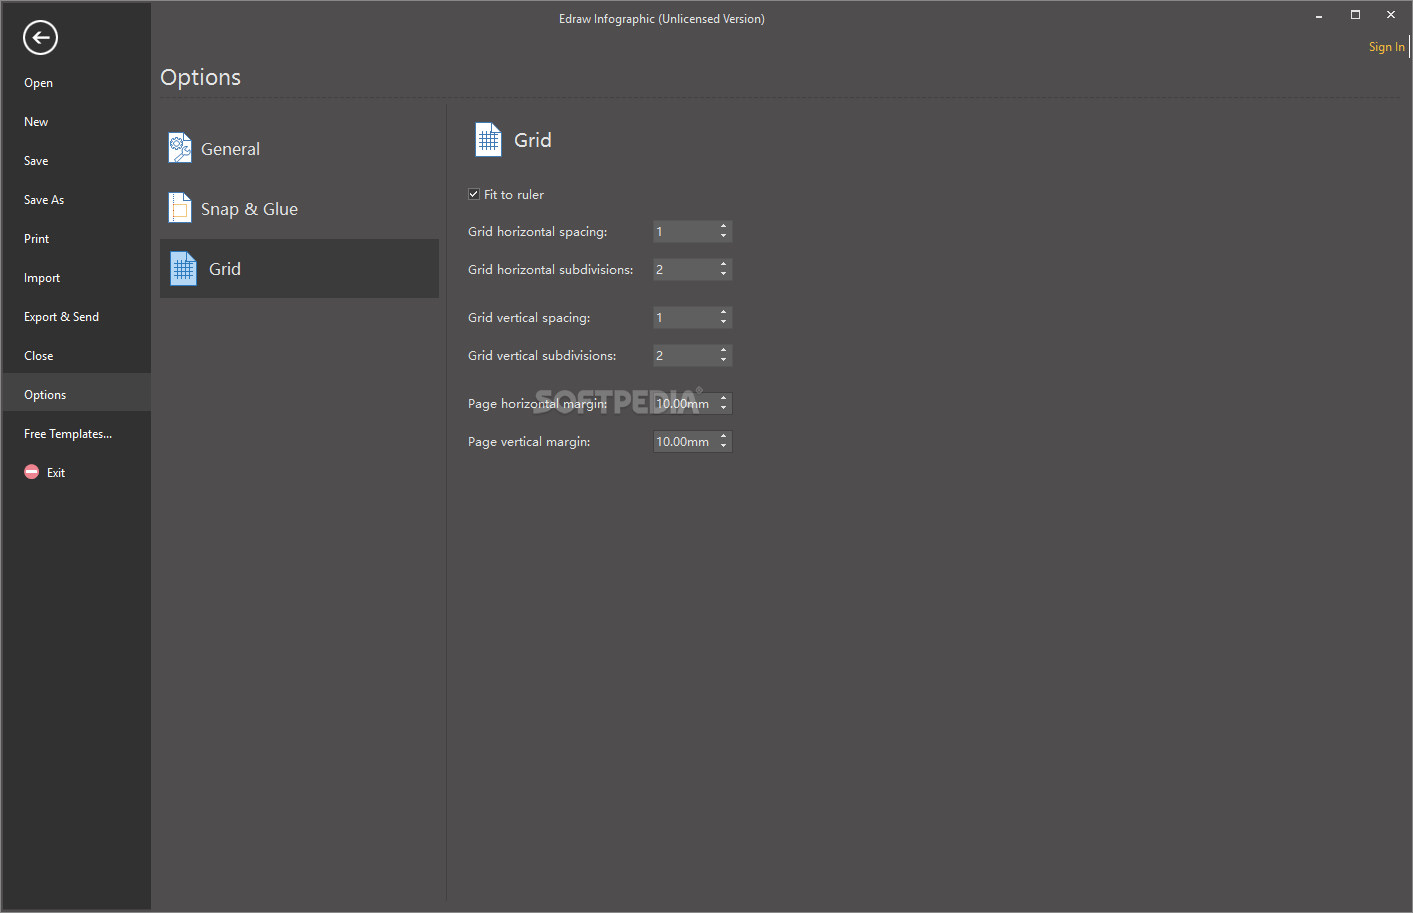Select Import in the sidebar menu
The width and height of the screenshot is (1413, 913).
pyautogui.click(x=76, y=278)
